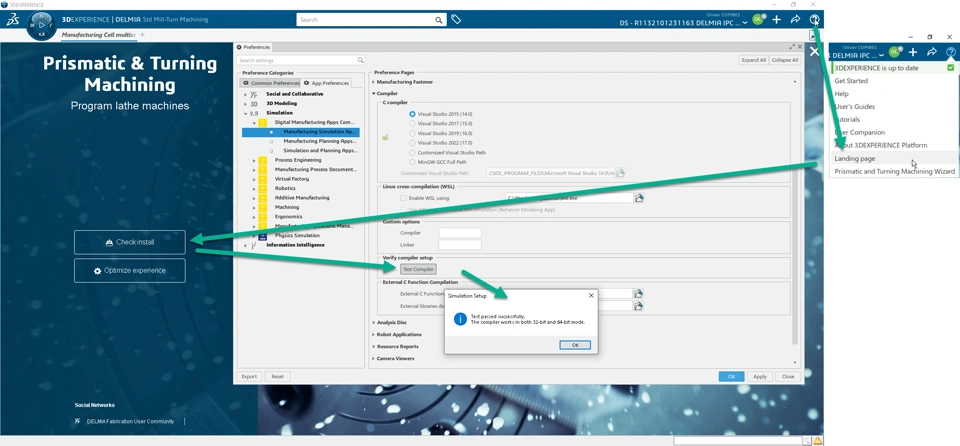The image size is (960, 446).
Task: Switch to Common Preferences tab
Action: coord(271,83)
